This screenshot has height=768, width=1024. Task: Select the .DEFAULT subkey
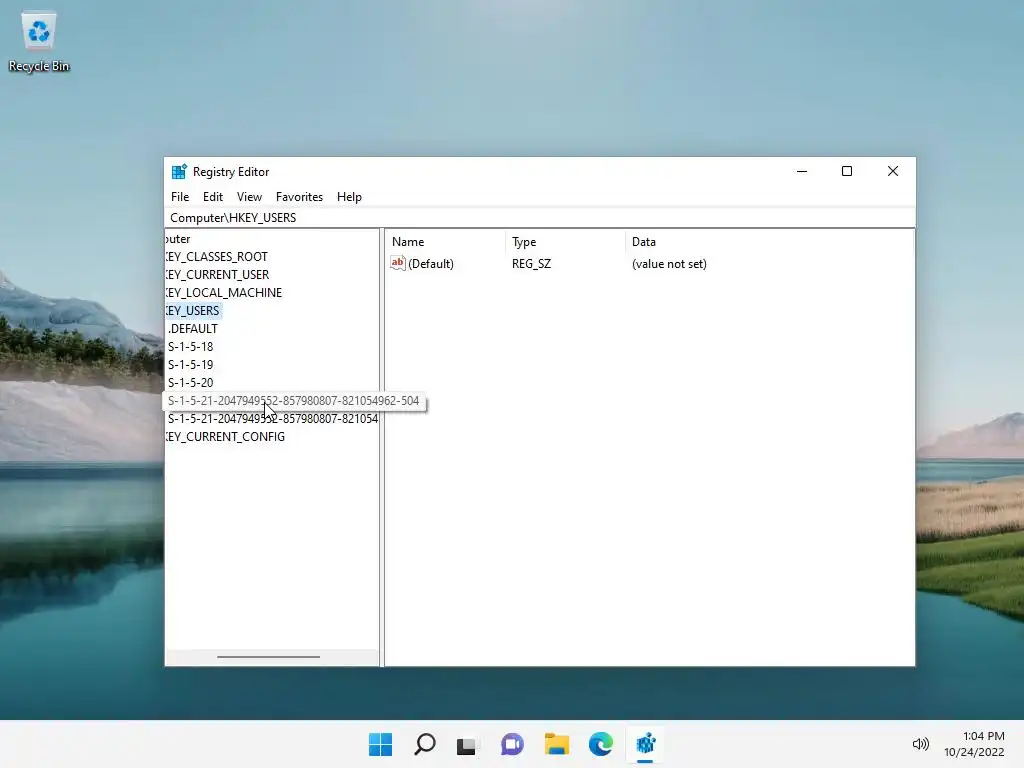[193, 328]
